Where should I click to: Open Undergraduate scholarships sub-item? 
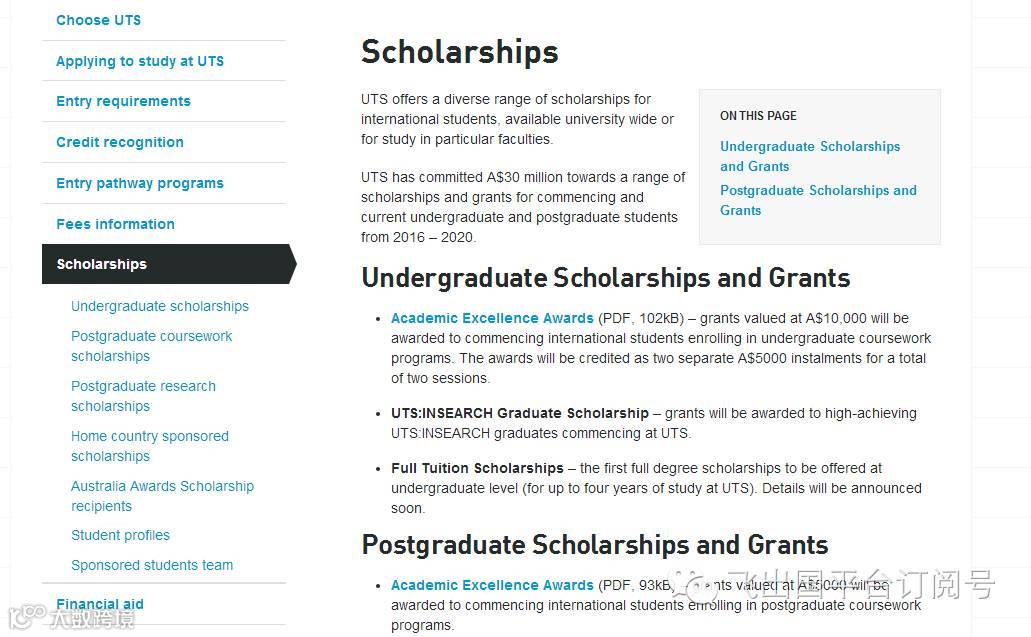(x=160, y=306)
